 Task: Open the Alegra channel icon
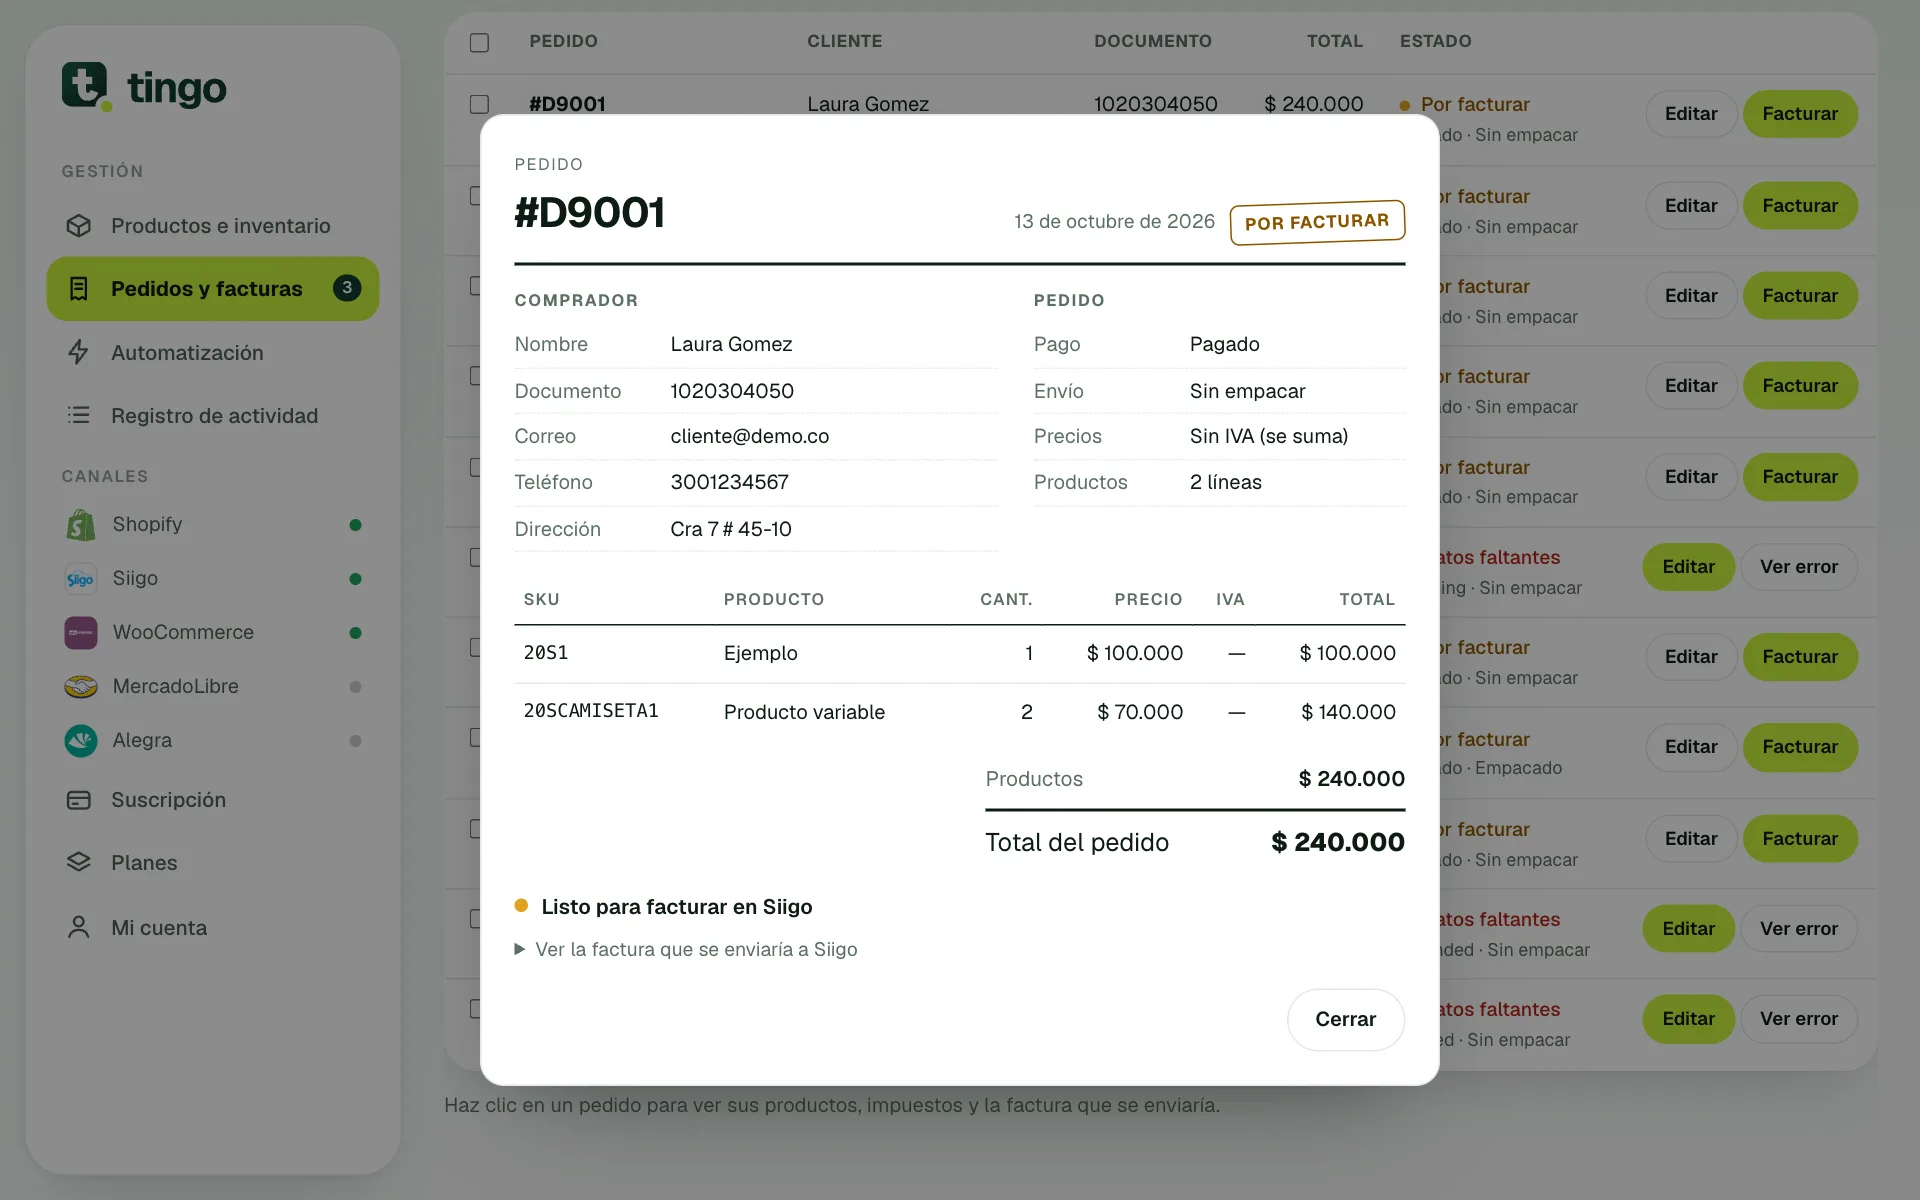tap(81, 740)
